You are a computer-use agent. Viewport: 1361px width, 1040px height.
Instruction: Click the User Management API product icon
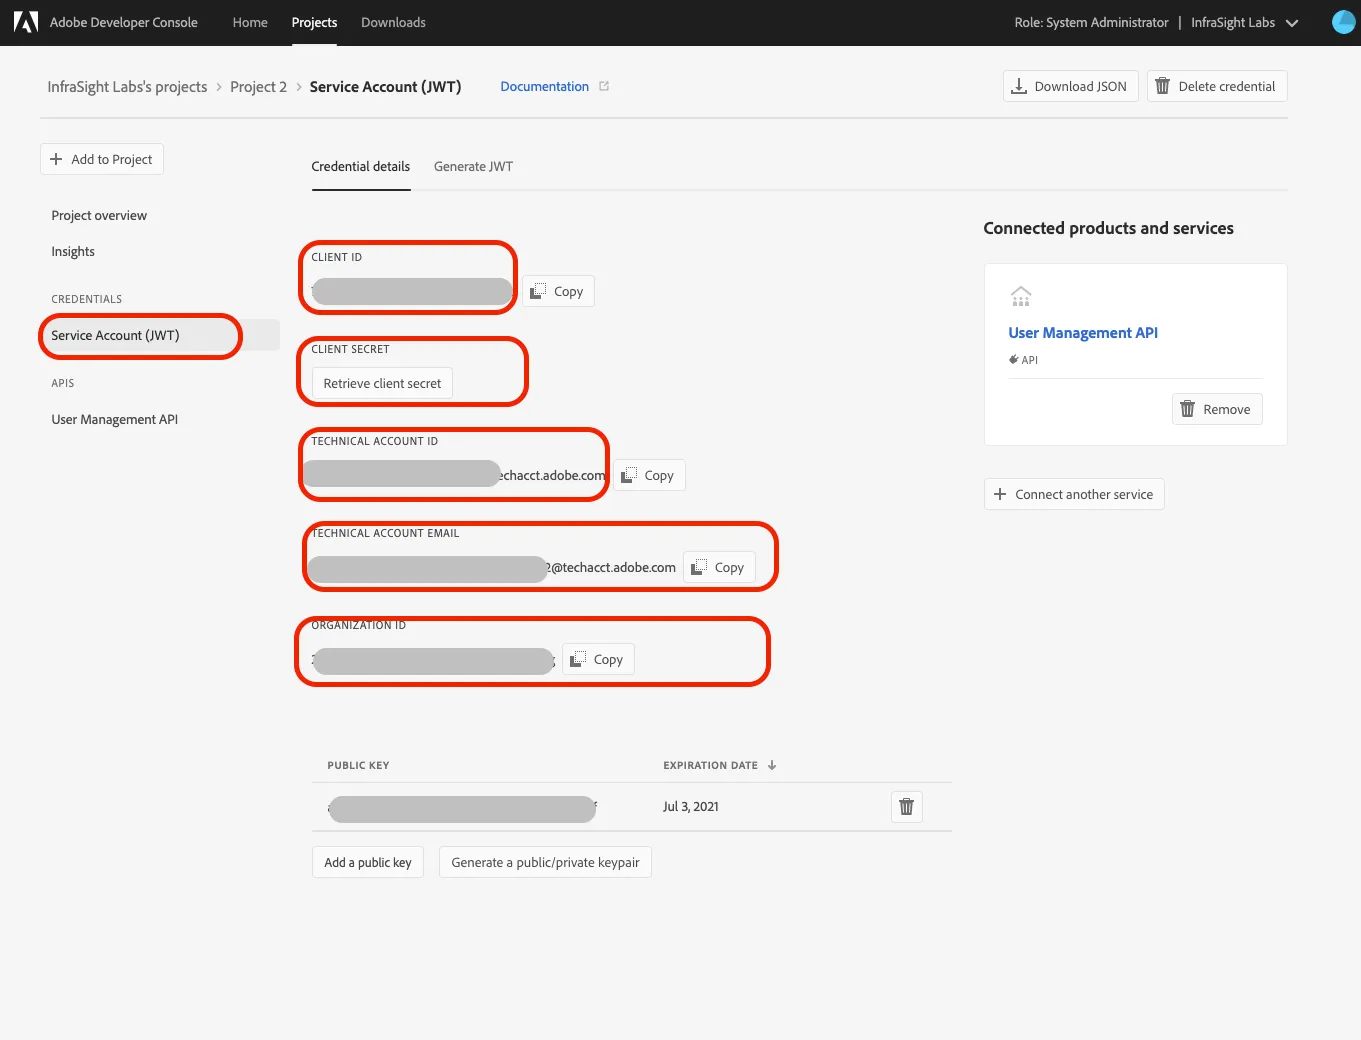coord(1021,296)
